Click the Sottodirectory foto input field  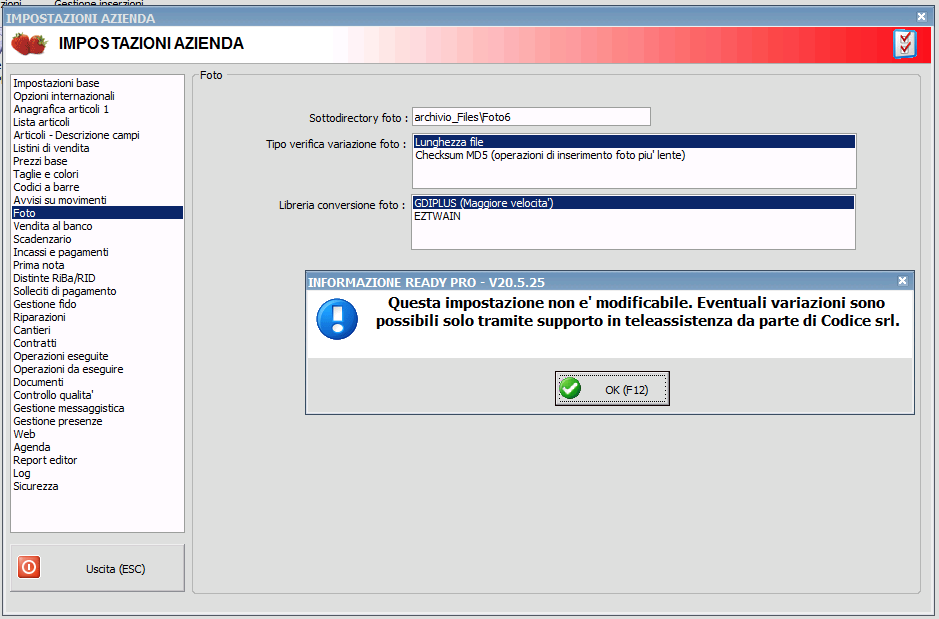531,117
